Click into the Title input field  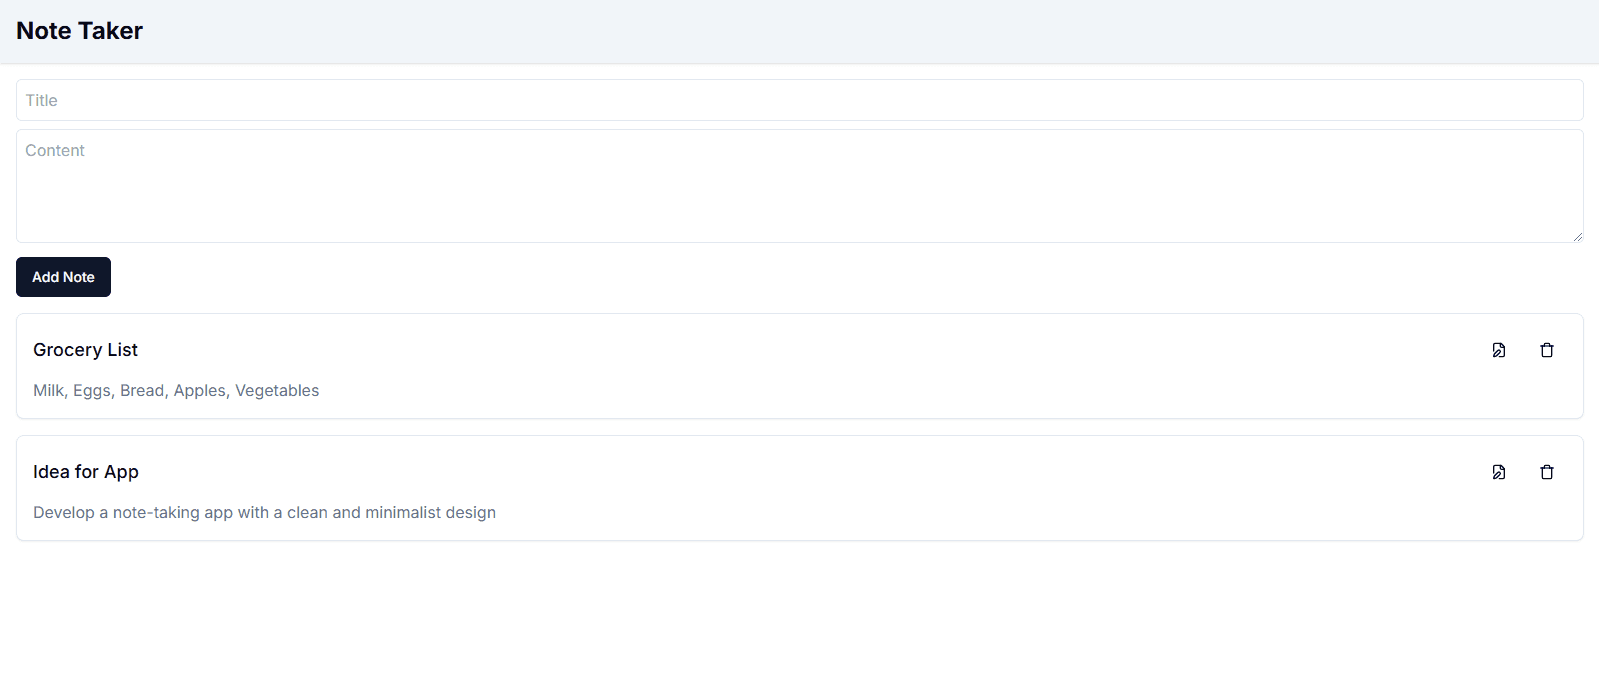[x=799, y=100]
